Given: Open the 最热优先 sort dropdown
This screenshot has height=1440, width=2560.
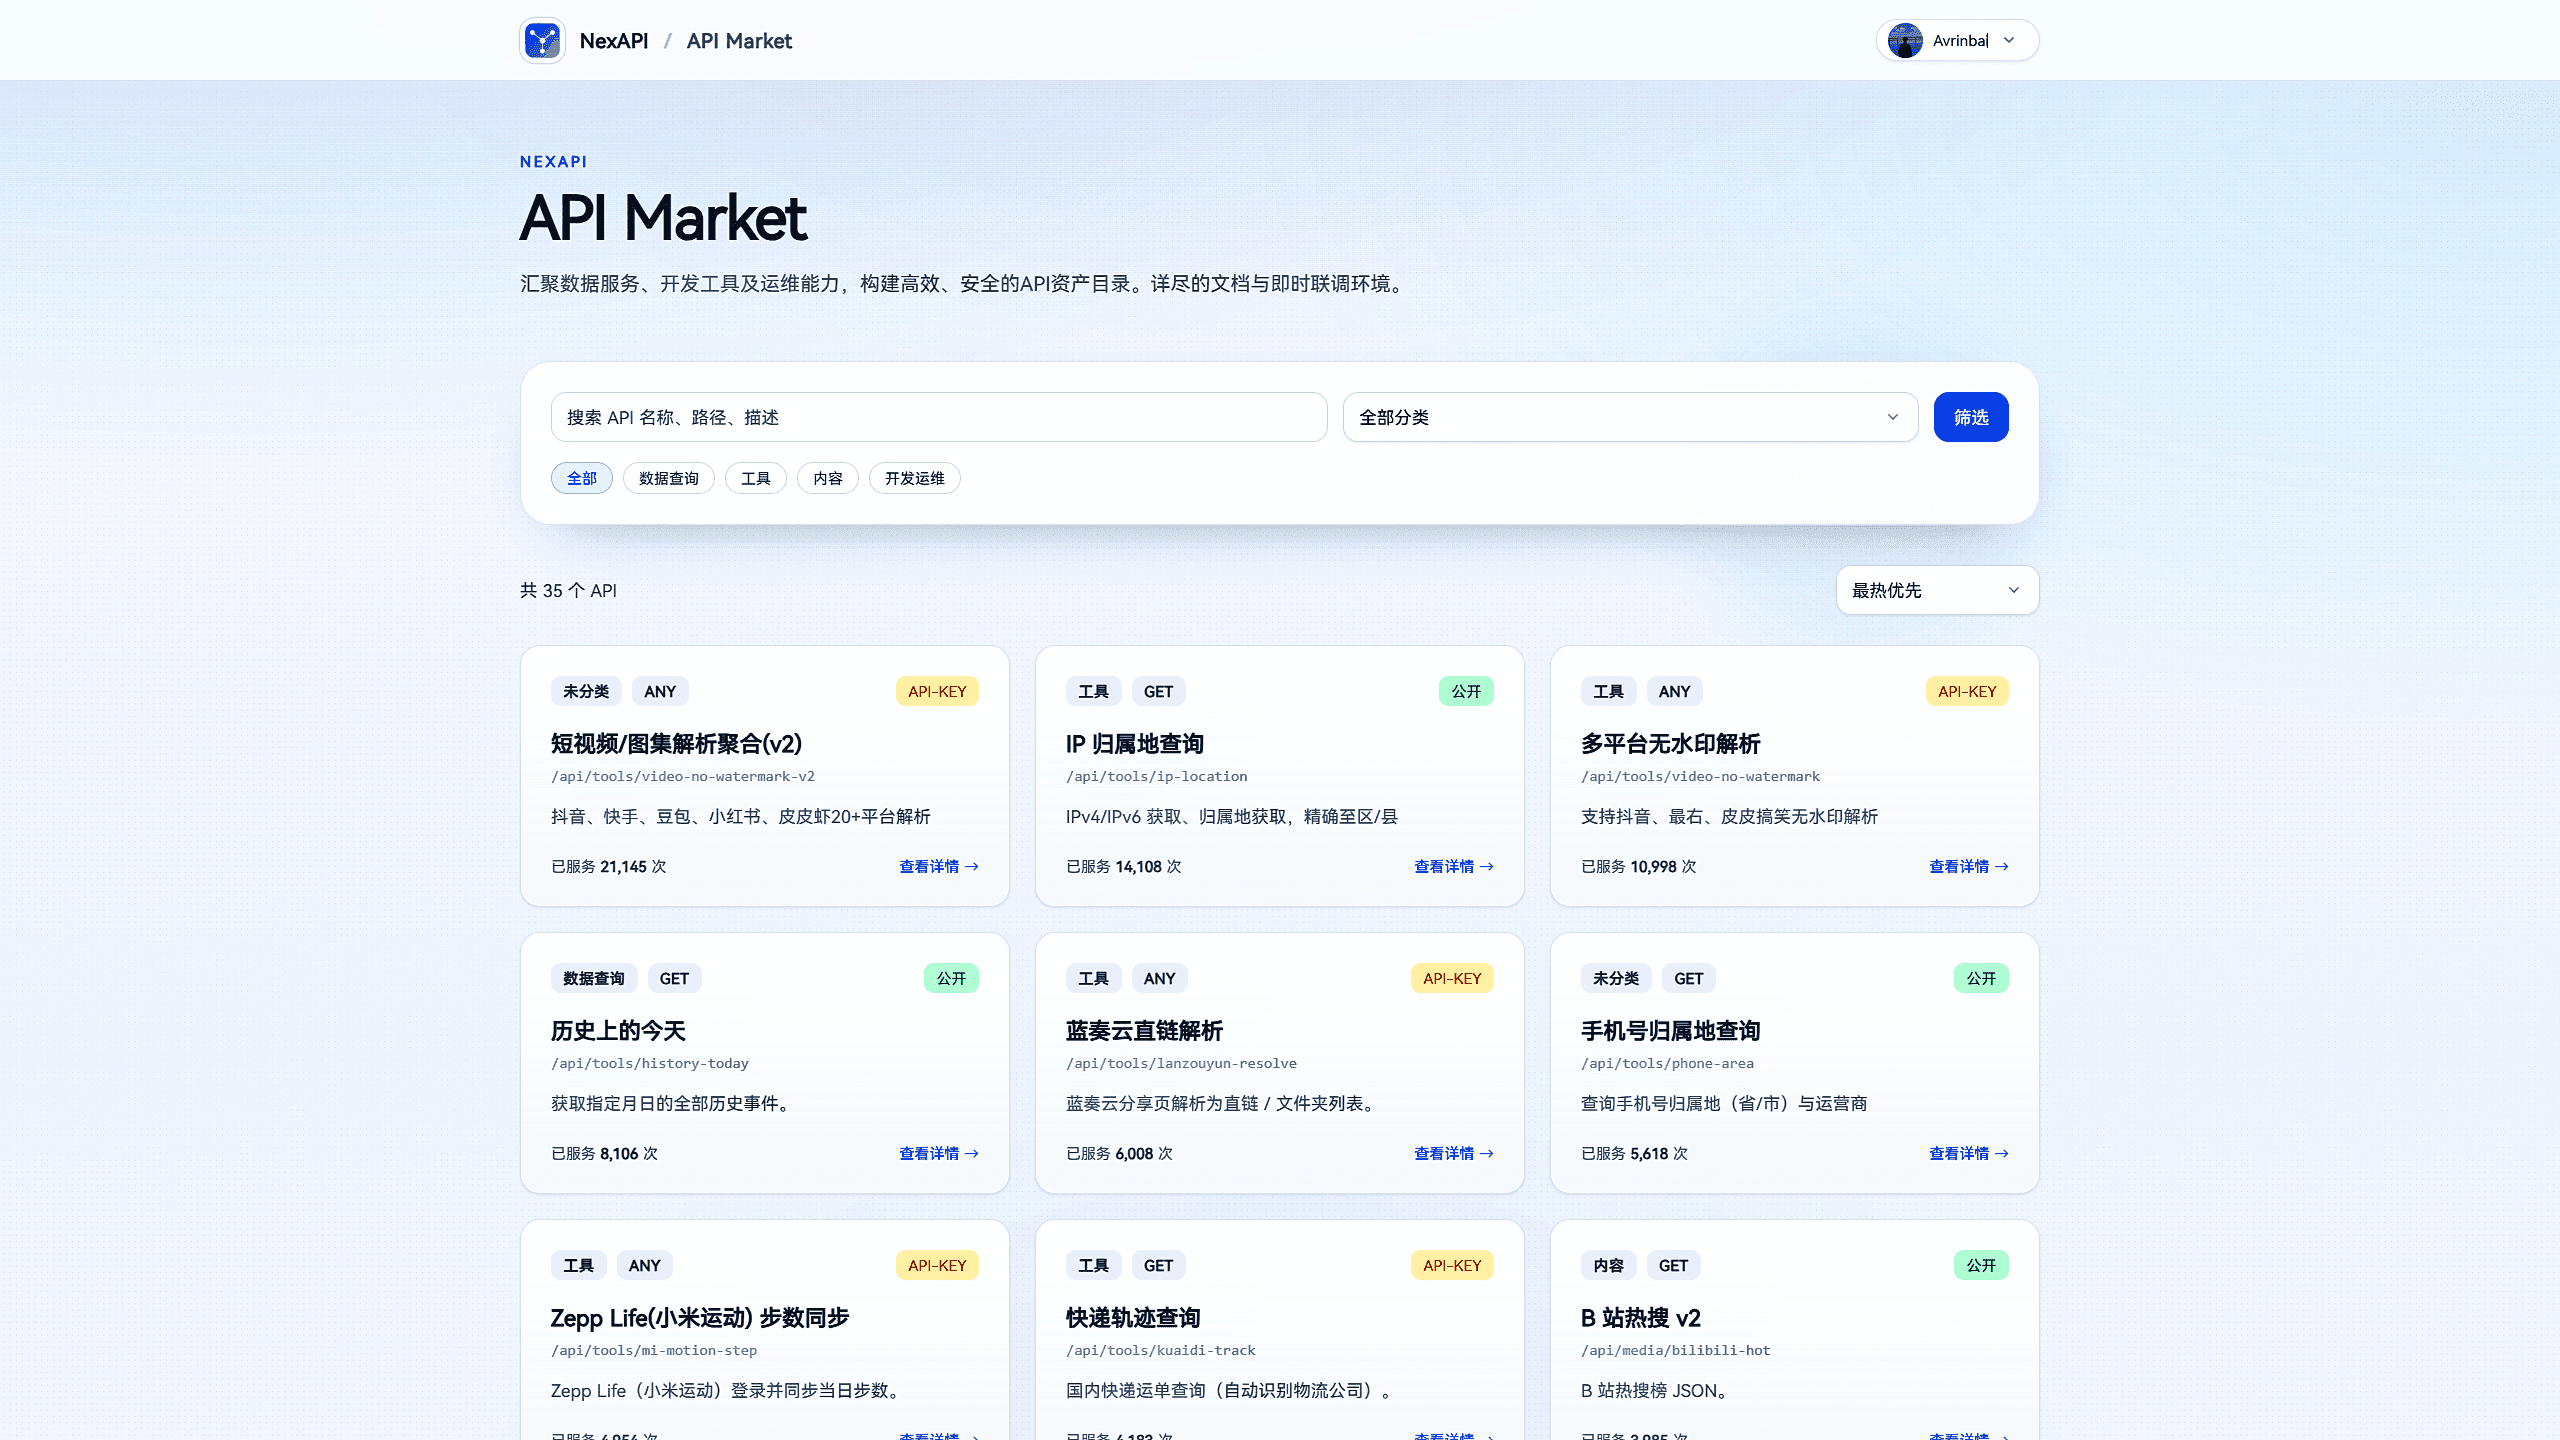Looking at the screenshot, I should click(x=1936, y=590).
